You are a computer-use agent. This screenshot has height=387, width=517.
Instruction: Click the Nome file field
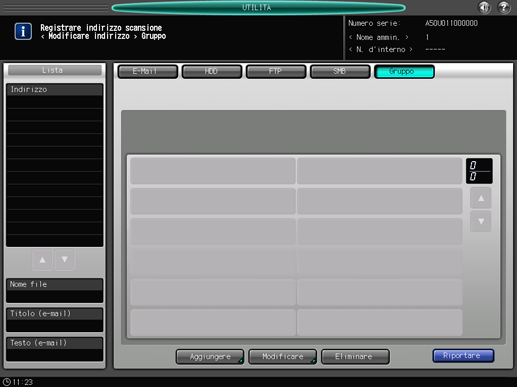click(55, 291)
